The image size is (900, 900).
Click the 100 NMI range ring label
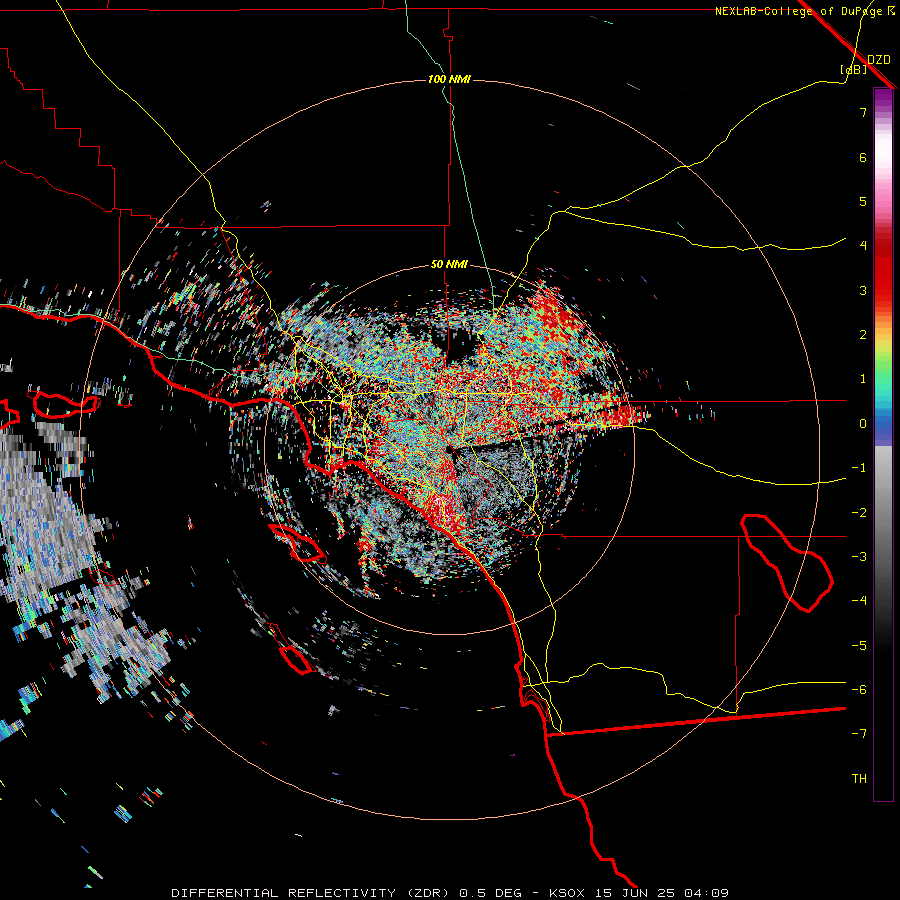pyautogui.click(x=449, y=79)
